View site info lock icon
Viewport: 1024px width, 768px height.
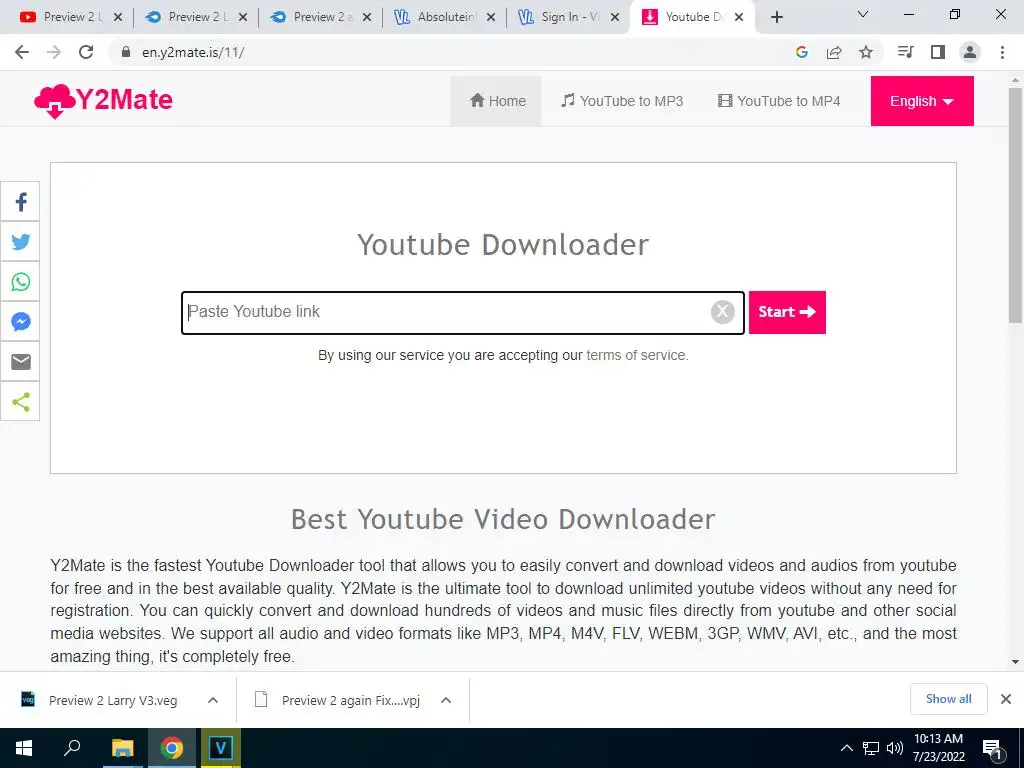[x=126, y=52]
